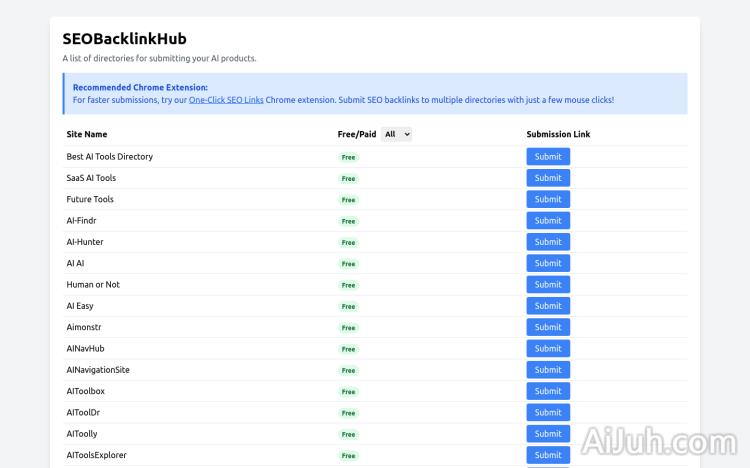Click the page subtitle about directories
The height and width of the screenshot is (468, 750).
click(x=159, y=58)
